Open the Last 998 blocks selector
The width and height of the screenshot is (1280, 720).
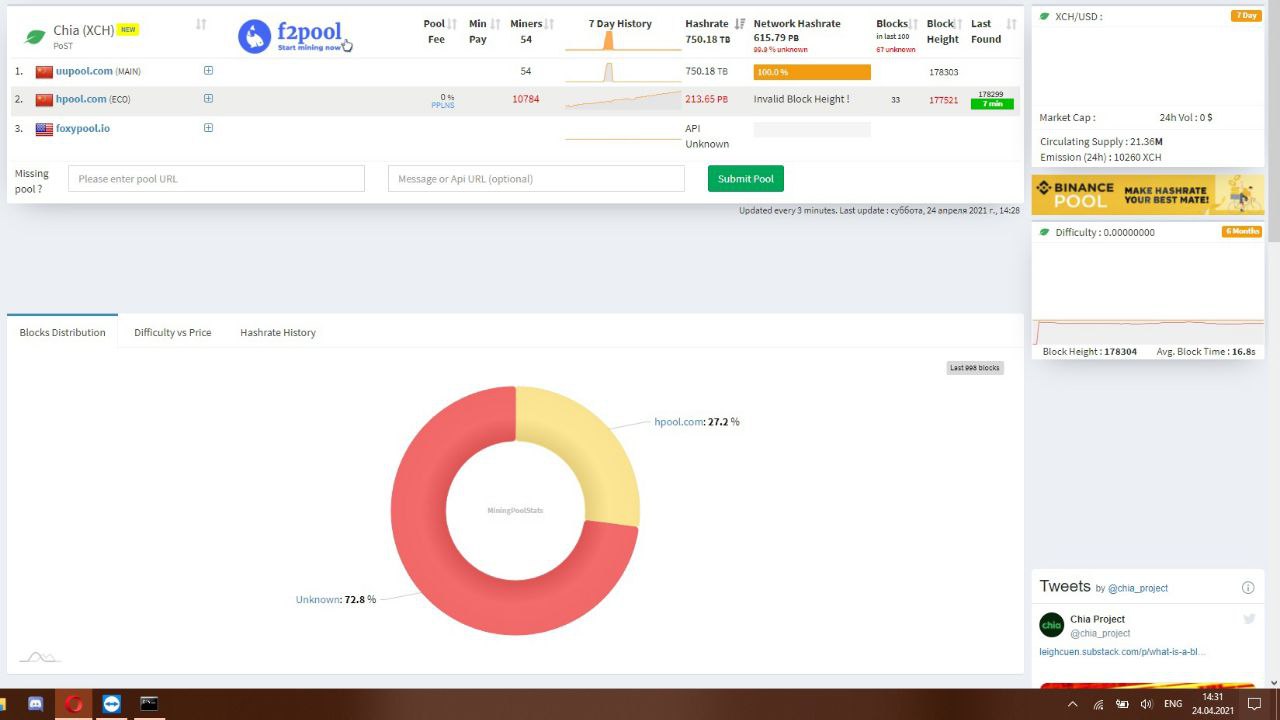pyautogui.click(x=975, y=368)
